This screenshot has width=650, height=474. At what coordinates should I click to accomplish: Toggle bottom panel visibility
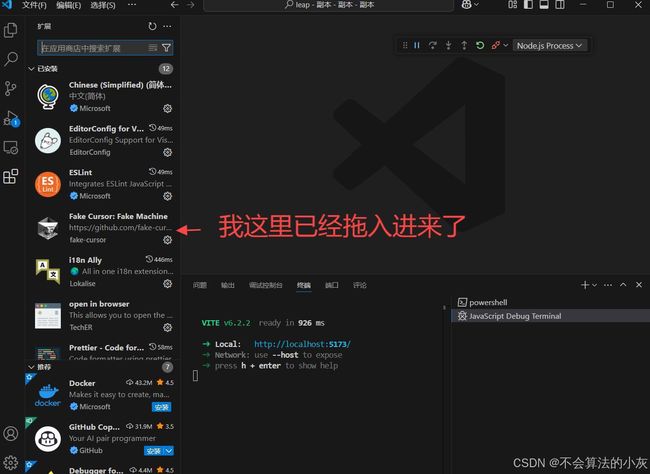[544, 5]
